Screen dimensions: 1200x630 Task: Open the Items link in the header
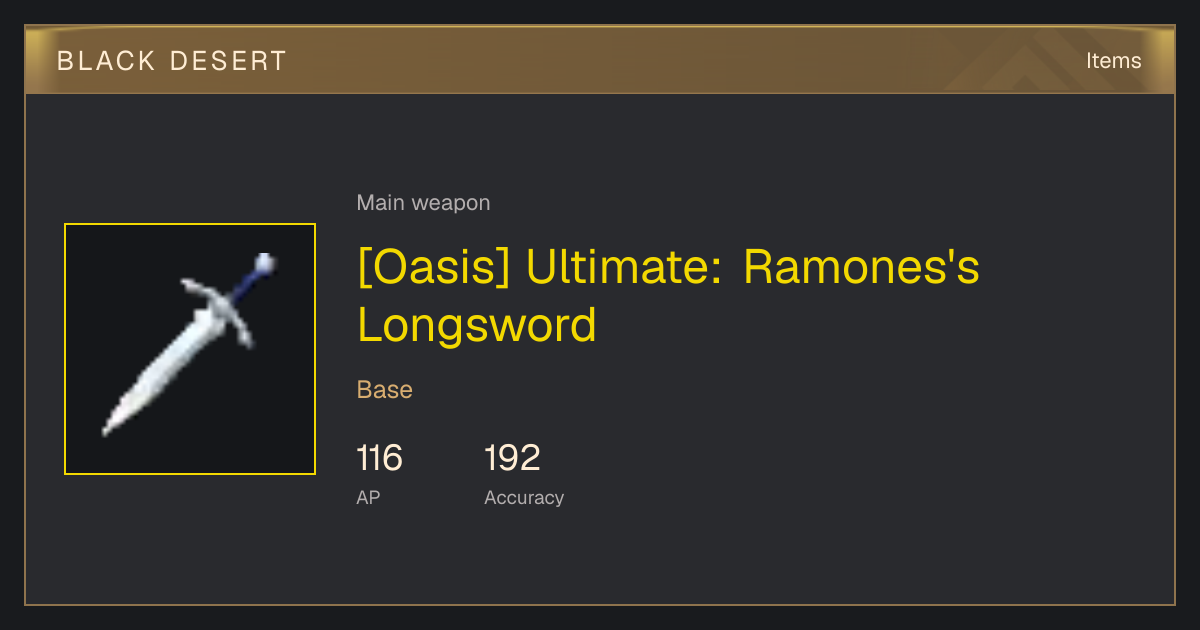pos(1113,61)
